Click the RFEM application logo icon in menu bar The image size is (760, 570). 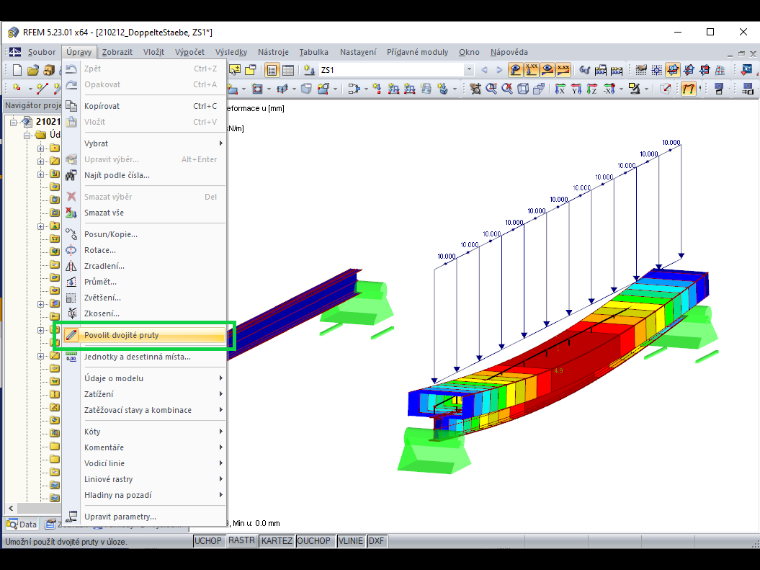point(15,52)
